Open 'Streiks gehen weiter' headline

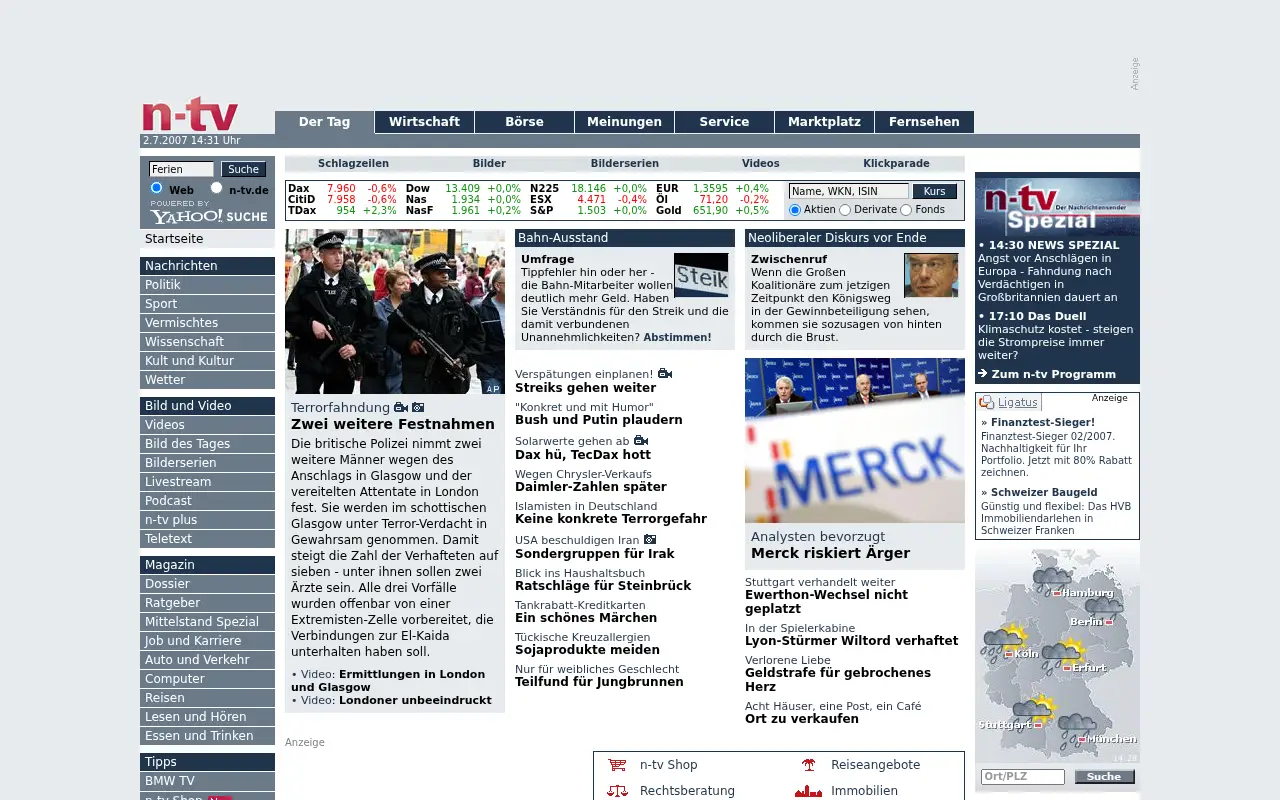[585, 388]
